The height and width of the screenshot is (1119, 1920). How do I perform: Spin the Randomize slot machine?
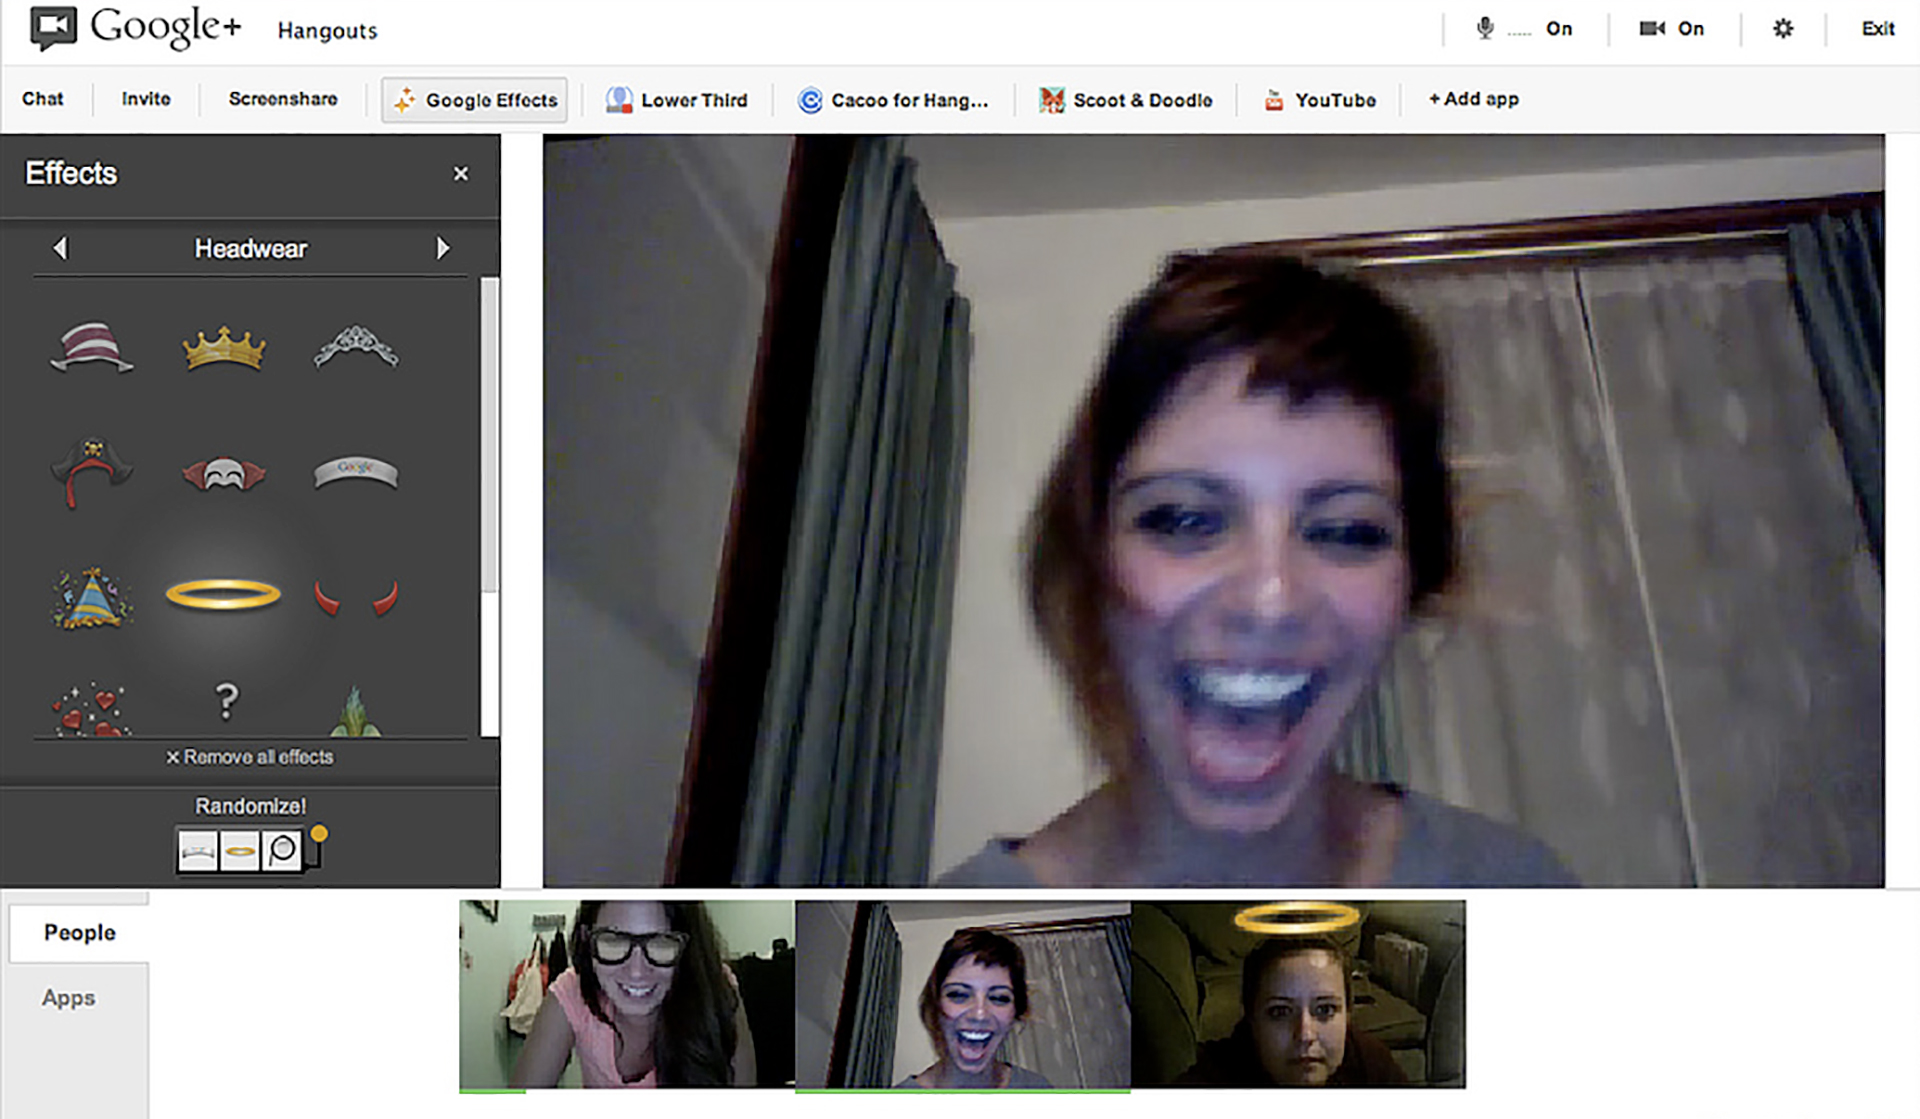tap(251, 849)
